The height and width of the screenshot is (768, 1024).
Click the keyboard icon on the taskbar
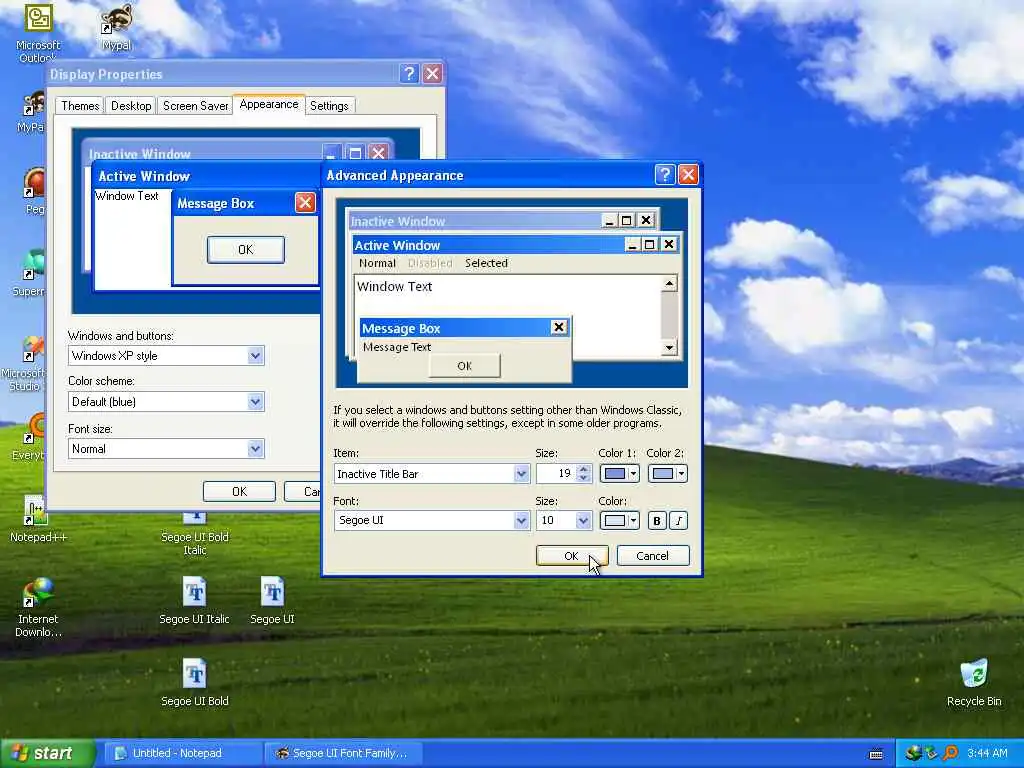pyautogui.click(x=876, y=754)
